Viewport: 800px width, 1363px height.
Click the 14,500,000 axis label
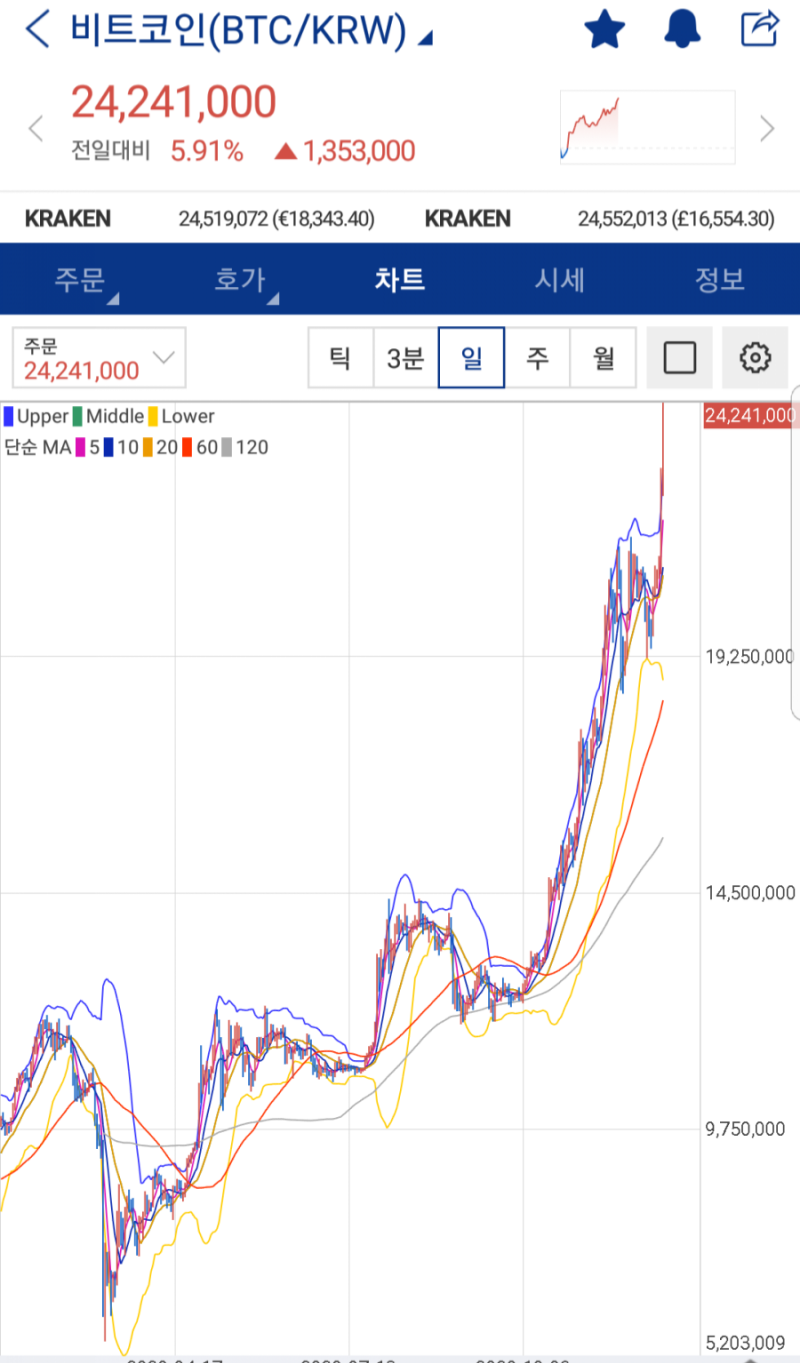[750, 892]
